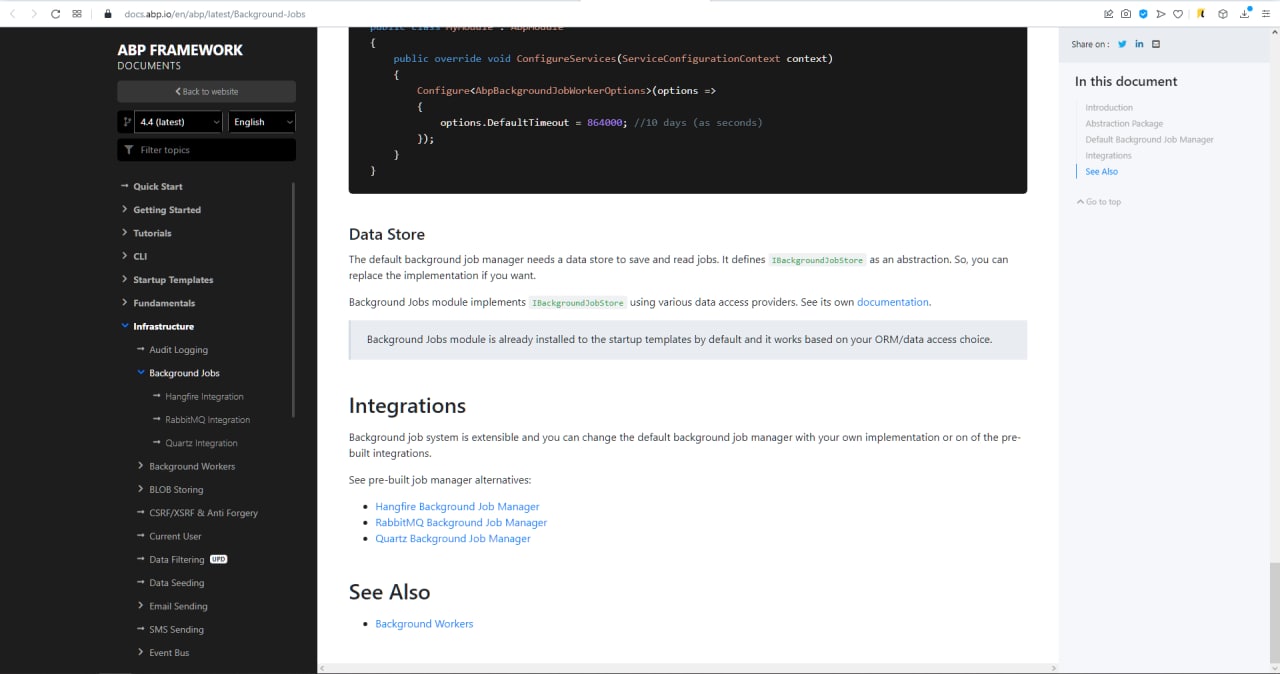Reload the page with the refresh icon
The height and width of the screenshot is (674, 1280).
point(55,14)
